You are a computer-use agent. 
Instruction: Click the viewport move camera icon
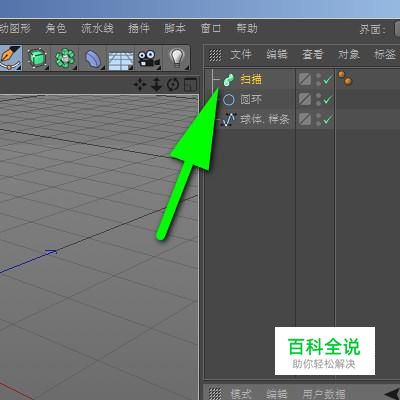point(140,85)
